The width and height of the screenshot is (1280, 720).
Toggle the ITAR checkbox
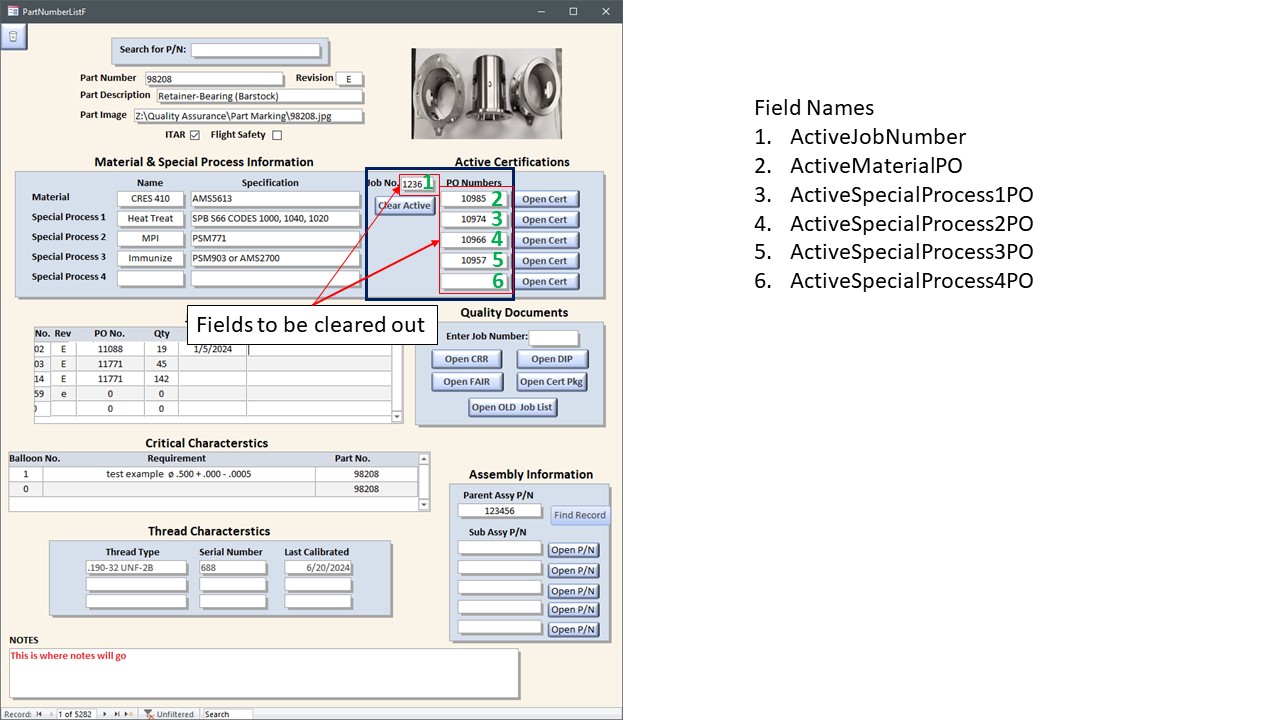pos(195,135)
